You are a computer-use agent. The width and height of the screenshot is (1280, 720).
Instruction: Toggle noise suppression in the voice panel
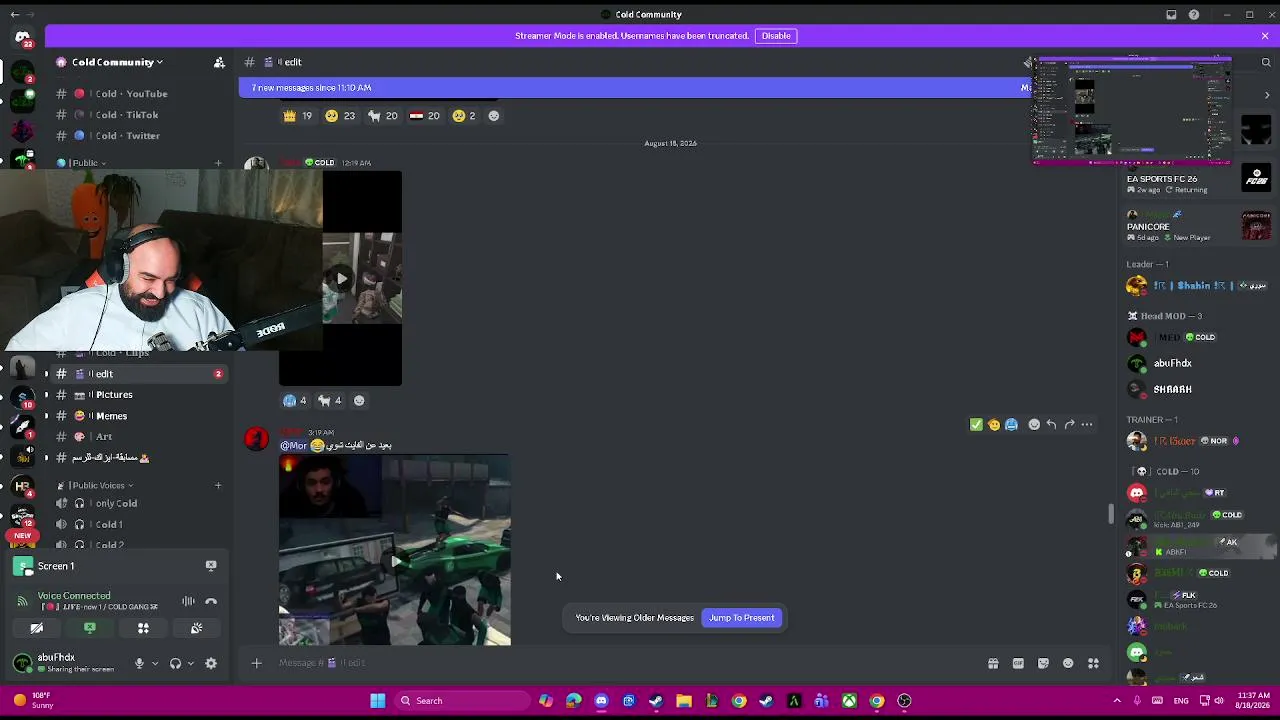click(x=188, y=601)
